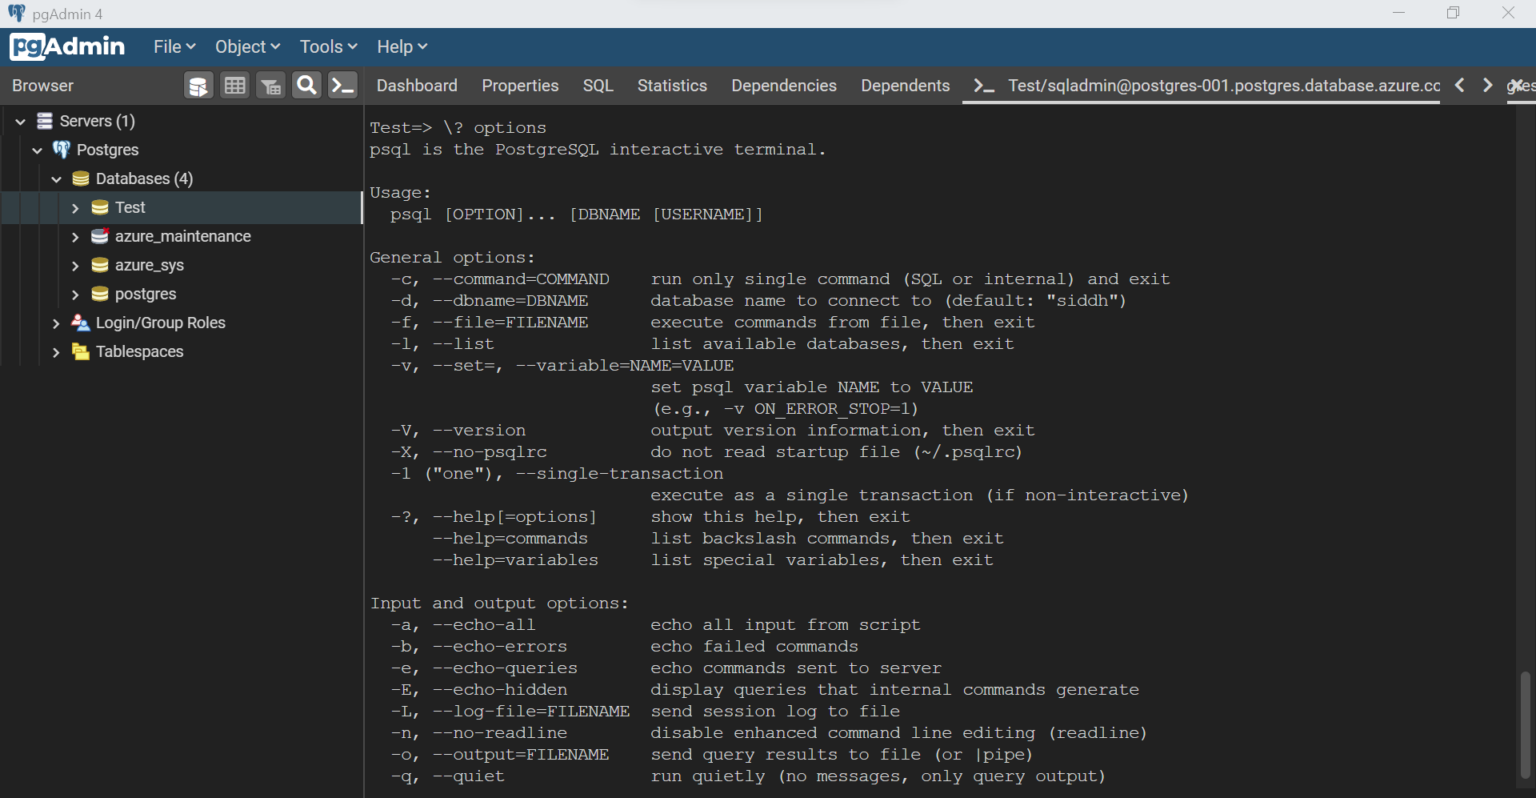
Task: Click the next tab navigation arrow
Action: (x=1487, y=85)
